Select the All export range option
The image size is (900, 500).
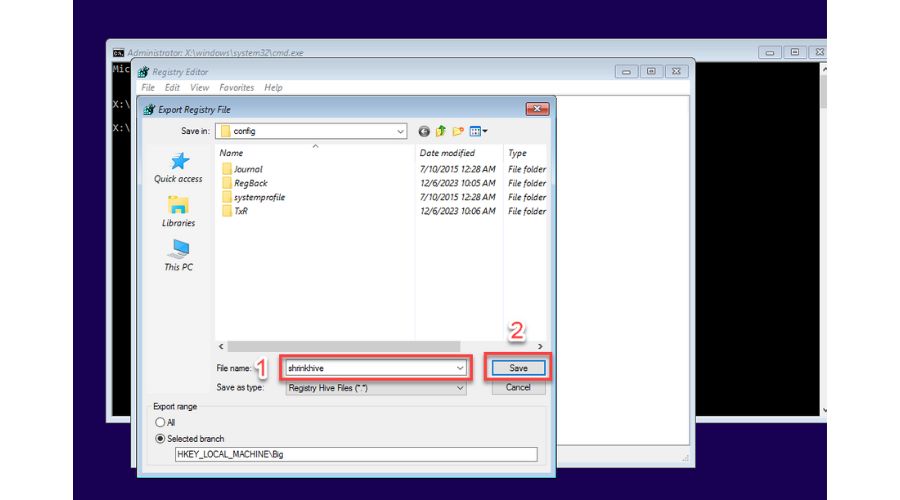pyautogui.click(x=160, y=423)
